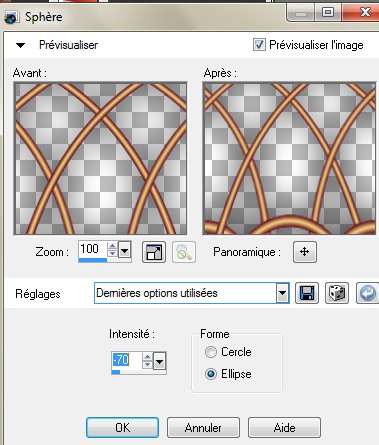
Task: Select the Ellipse radio button
Action: point(211,374)
